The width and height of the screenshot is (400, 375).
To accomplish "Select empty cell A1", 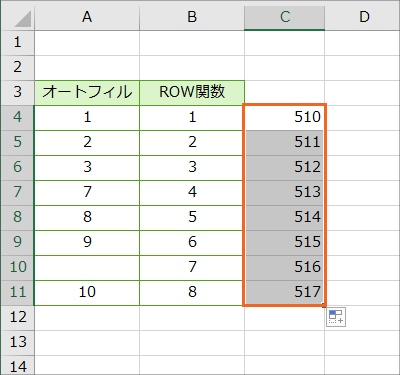I will point(87,43).
